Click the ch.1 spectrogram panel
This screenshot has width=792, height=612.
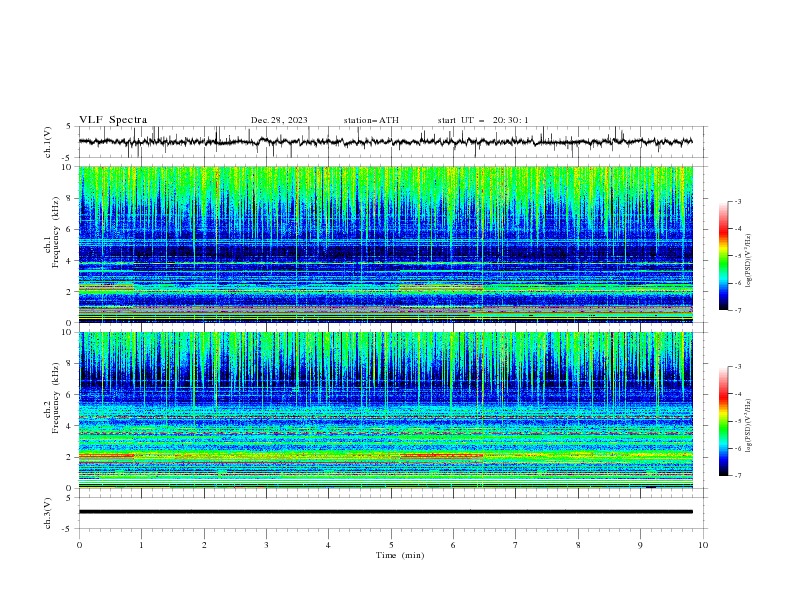(x=385, y=244)
